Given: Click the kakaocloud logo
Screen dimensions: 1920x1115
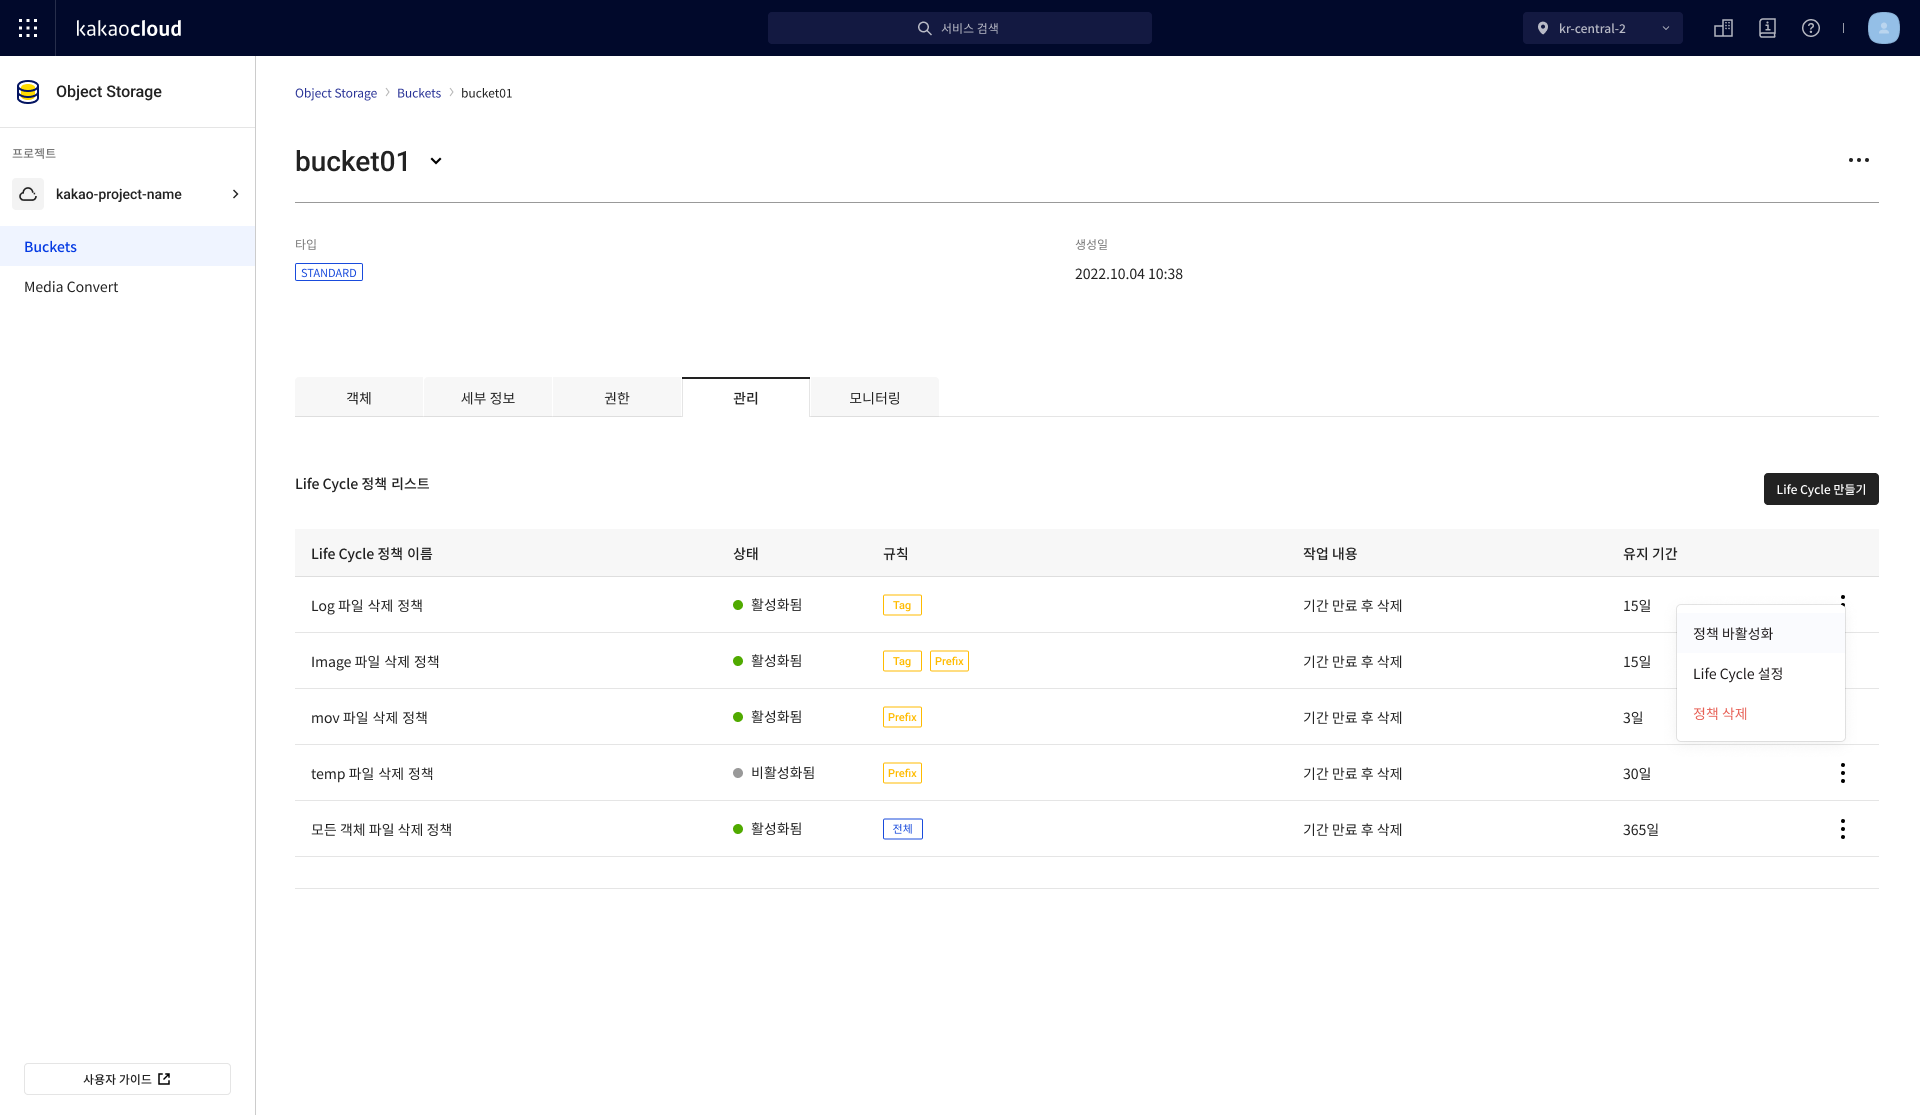Looking at the screenshot, I should (129, 28).
